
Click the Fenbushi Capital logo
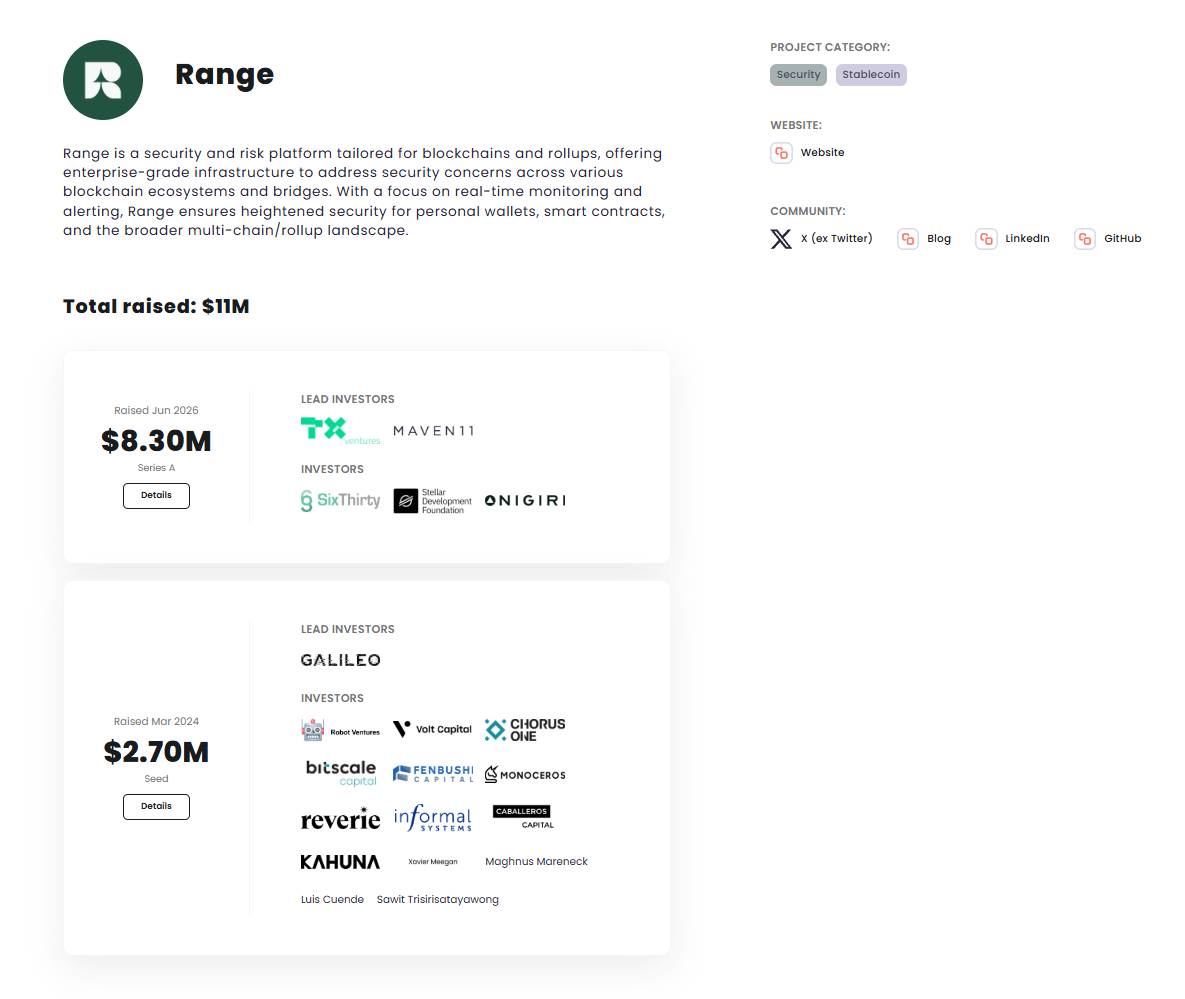tap(433, 774)
